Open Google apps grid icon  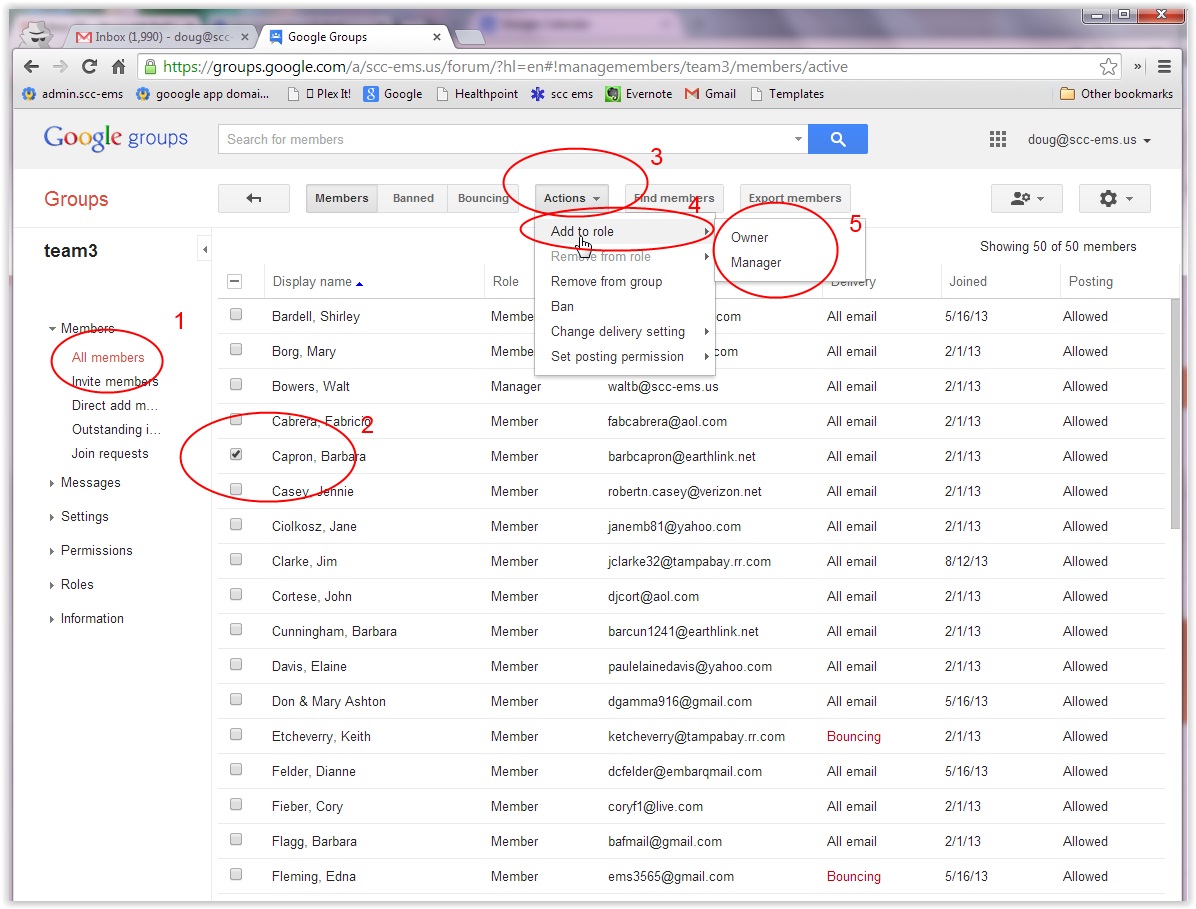[x=998, y=139]
